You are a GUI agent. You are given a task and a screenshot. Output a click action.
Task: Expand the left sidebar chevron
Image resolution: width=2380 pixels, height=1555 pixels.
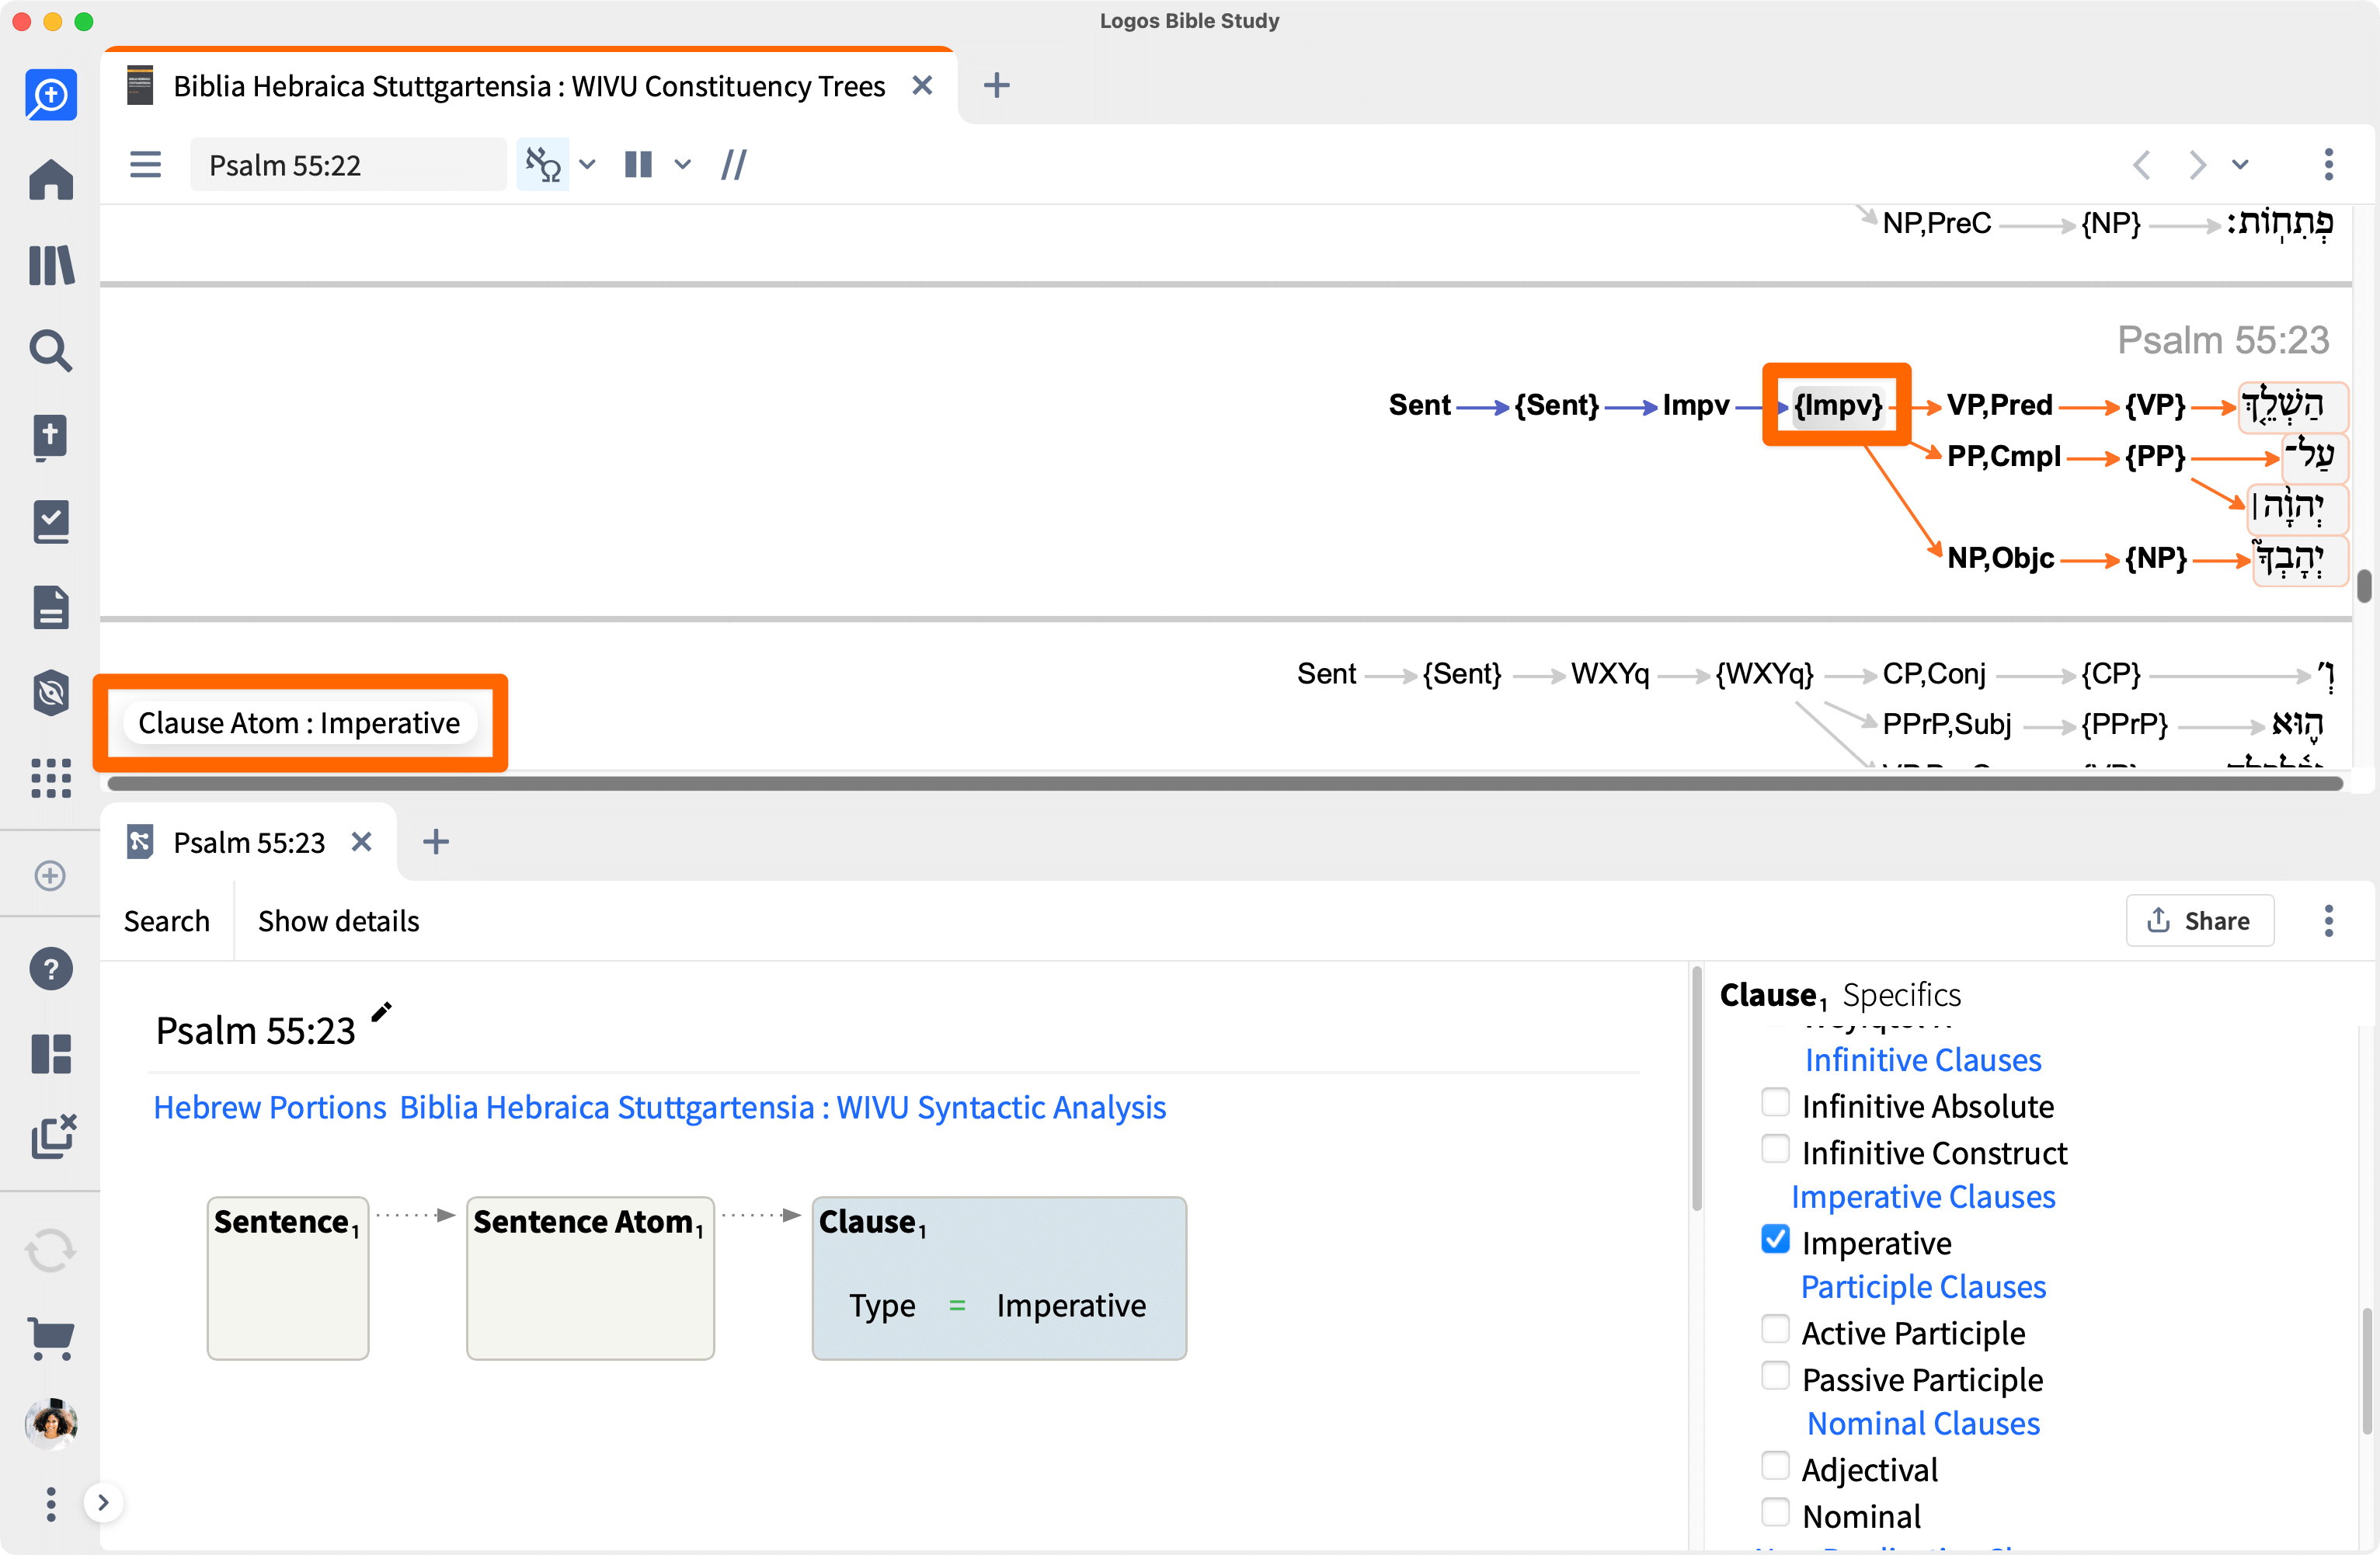coord(103,1503)
